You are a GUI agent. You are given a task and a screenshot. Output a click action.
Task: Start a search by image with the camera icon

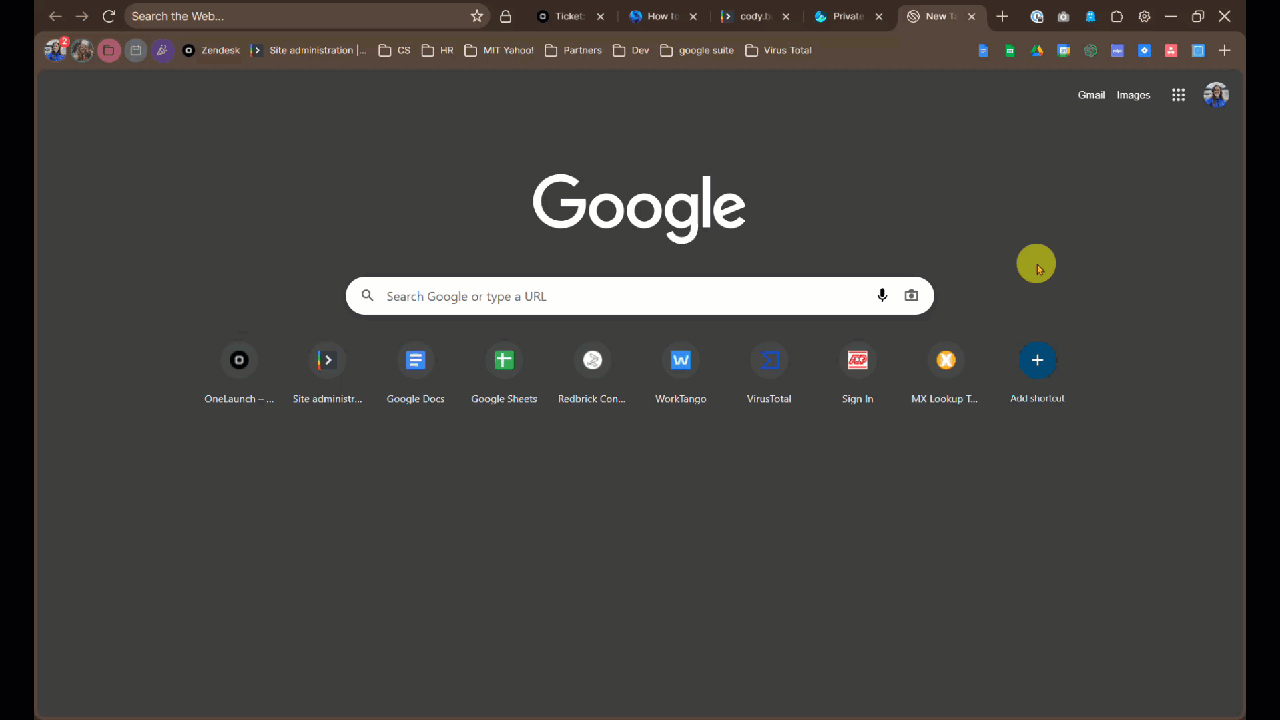[911, 295]
